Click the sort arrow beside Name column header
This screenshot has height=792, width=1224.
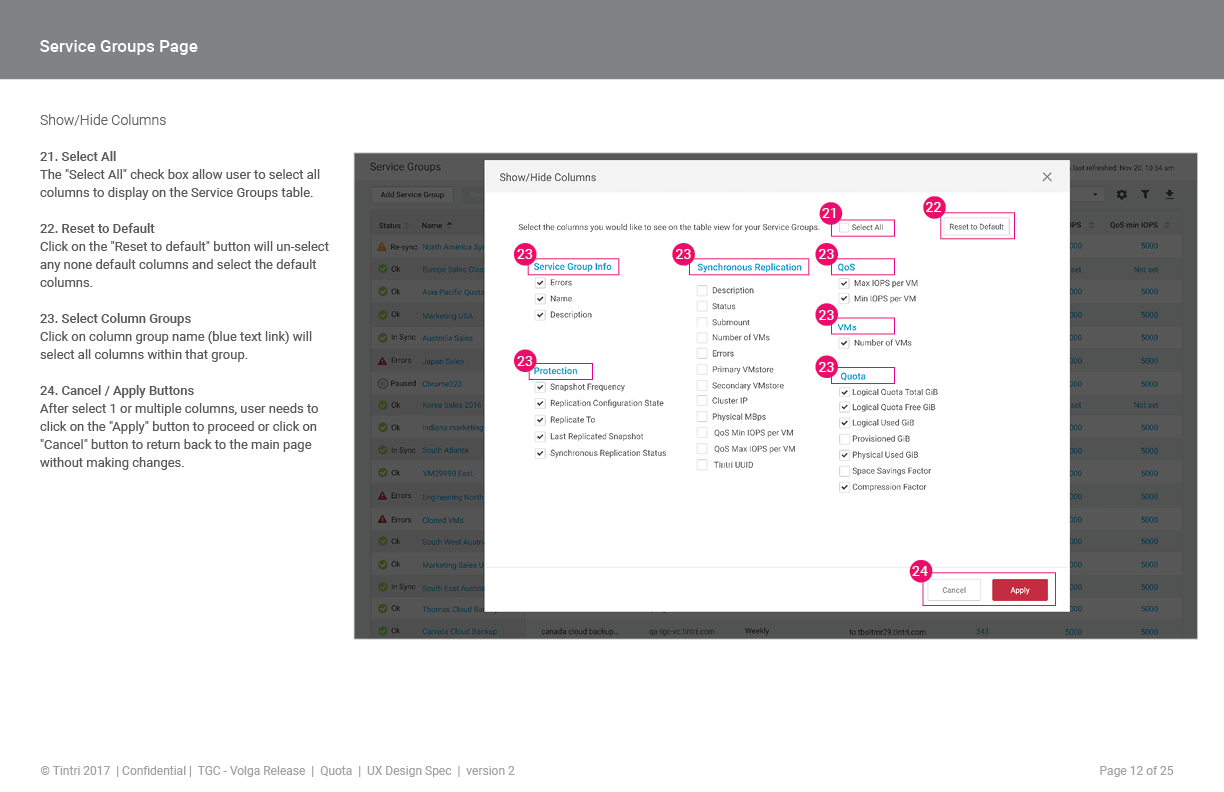449,225
